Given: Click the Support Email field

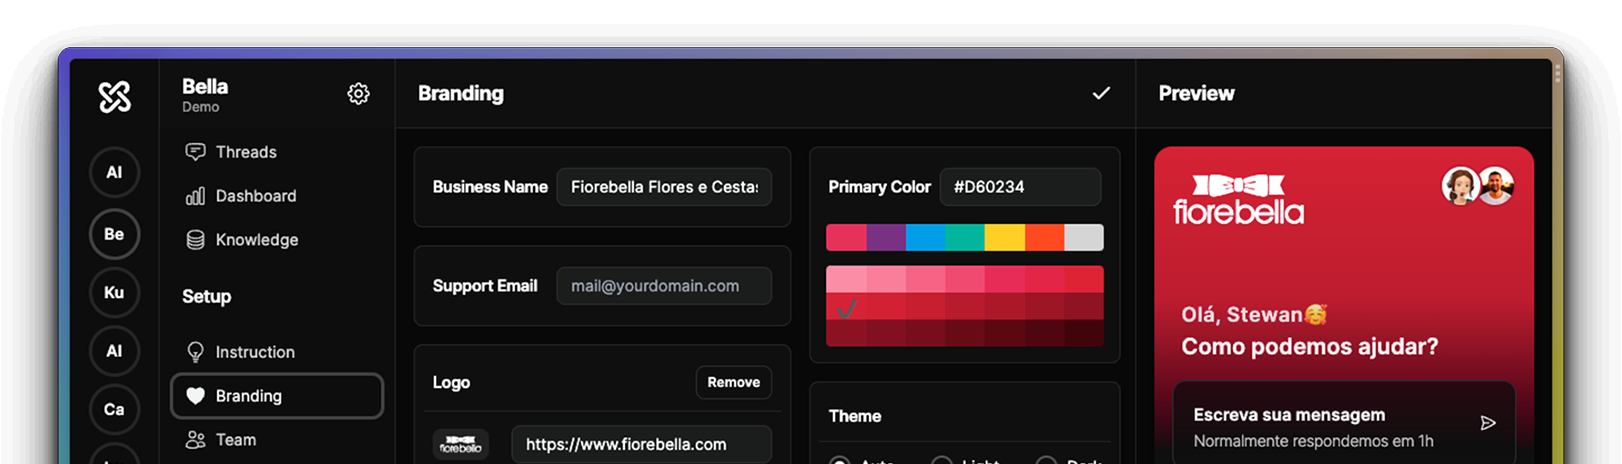Looking at the screenshot, I should click(x=664, y=286).
